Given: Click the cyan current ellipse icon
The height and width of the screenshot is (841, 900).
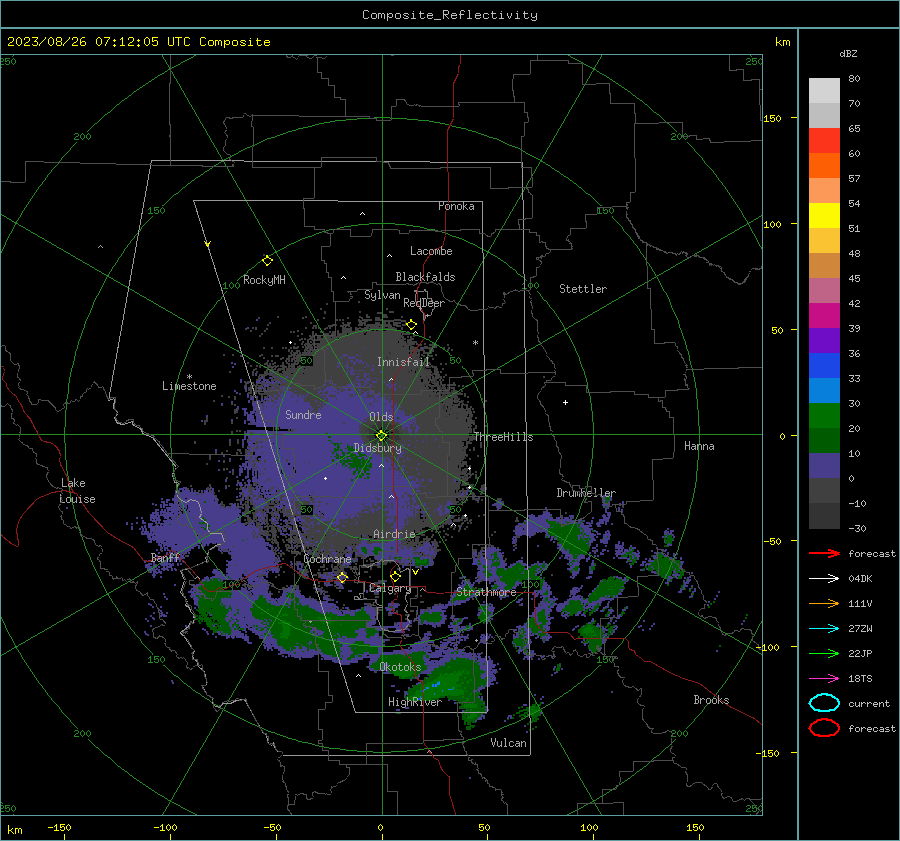Looking at the screenshot, I should tap(824, 703).
